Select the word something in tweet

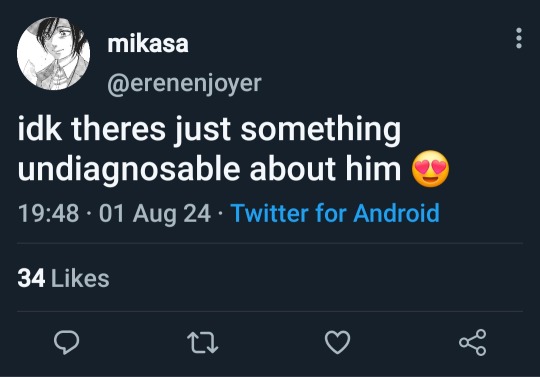point(321,131)
